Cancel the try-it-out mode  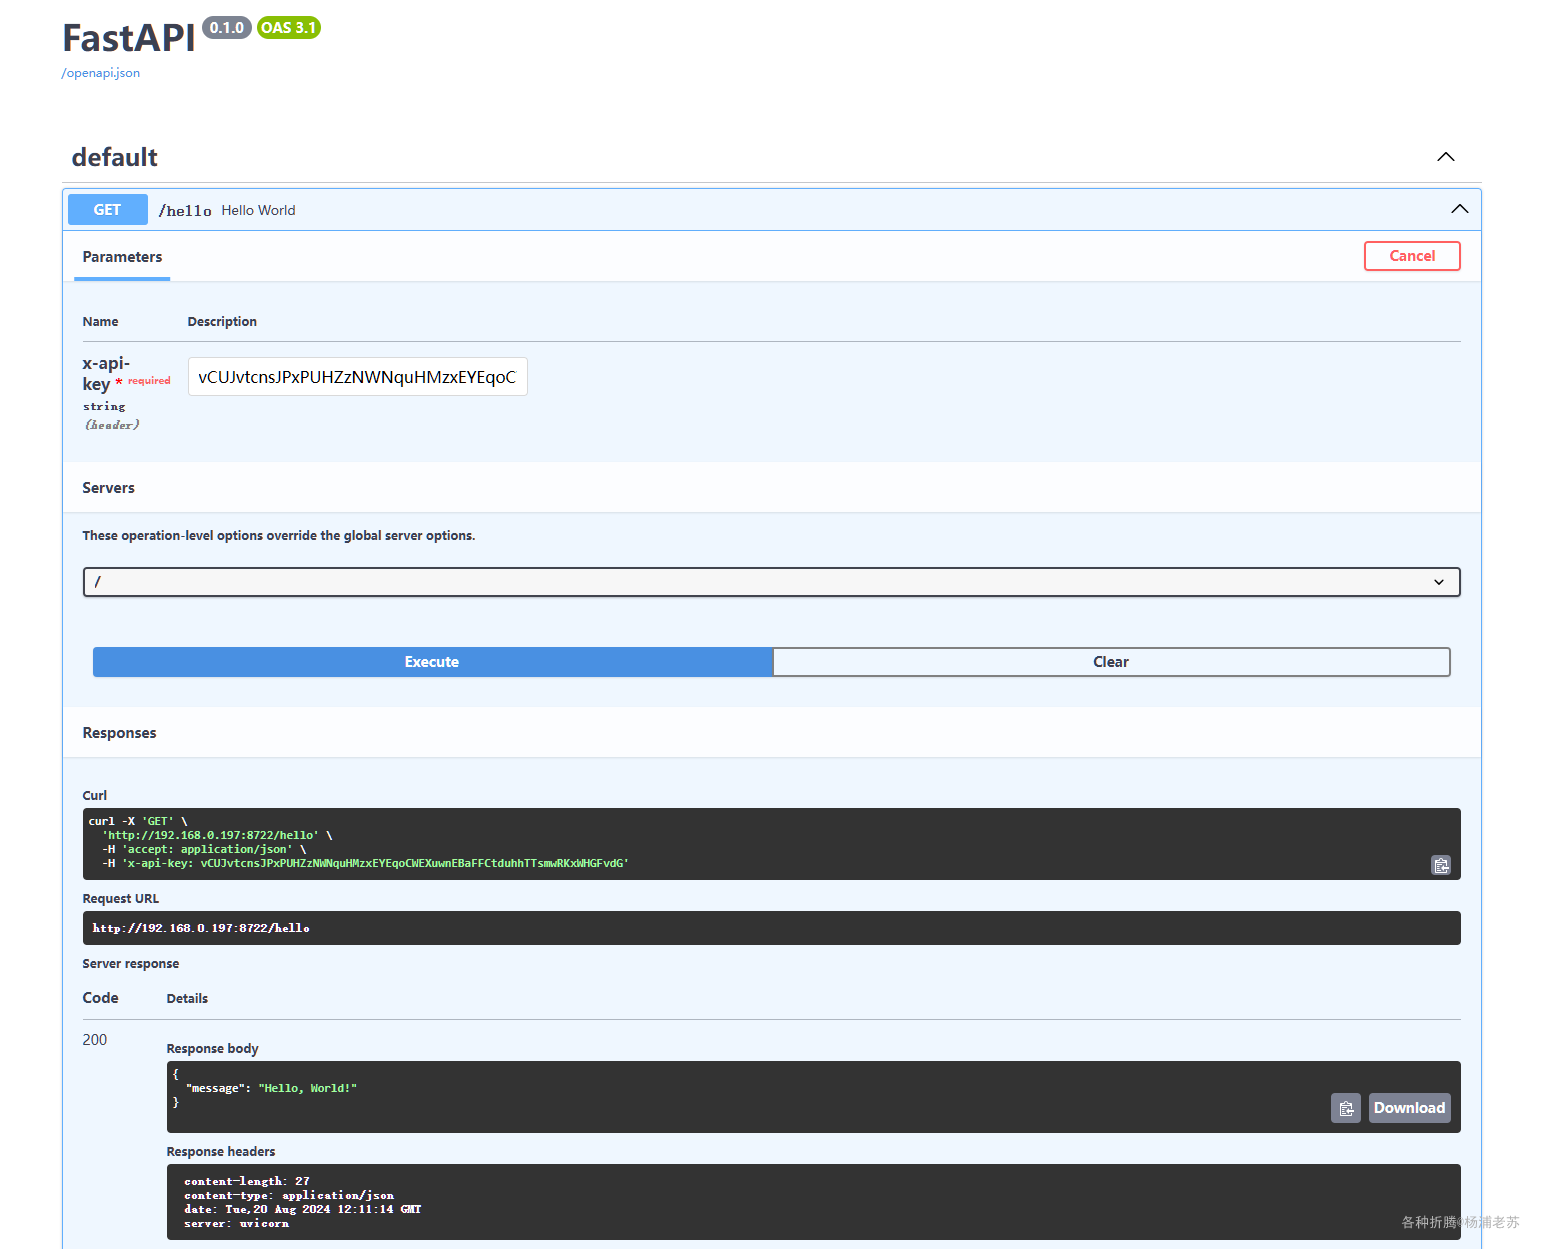tap(1412, 256)
